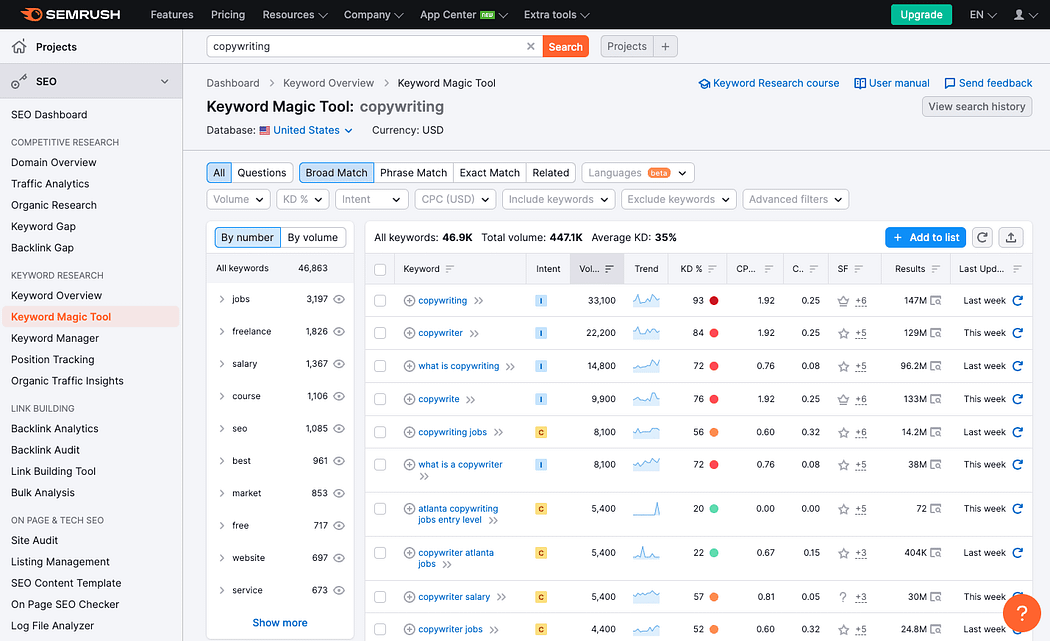
Task: Click Show more keyword groups
Action: [x=280, y=623]
